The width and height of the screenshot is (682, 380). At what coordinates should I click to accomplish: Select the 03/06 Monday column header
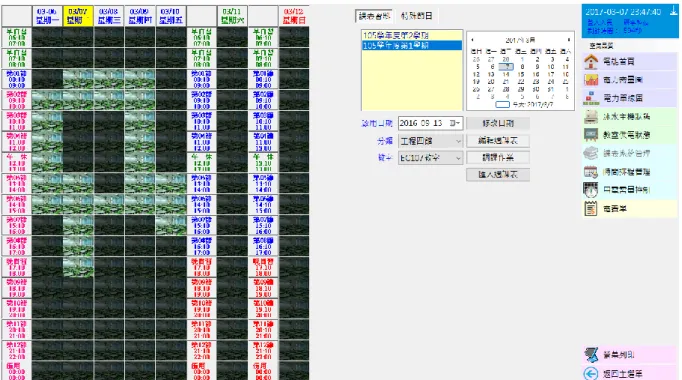tap(47, 16)
